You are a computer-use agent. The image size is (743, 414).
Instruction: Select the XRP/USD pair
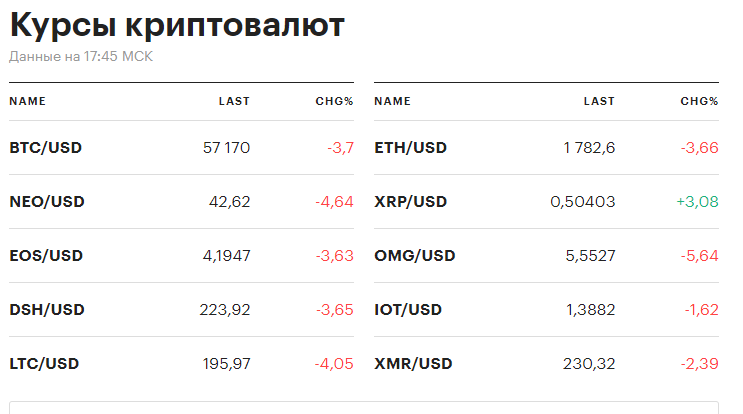click(x=411, y=202)
